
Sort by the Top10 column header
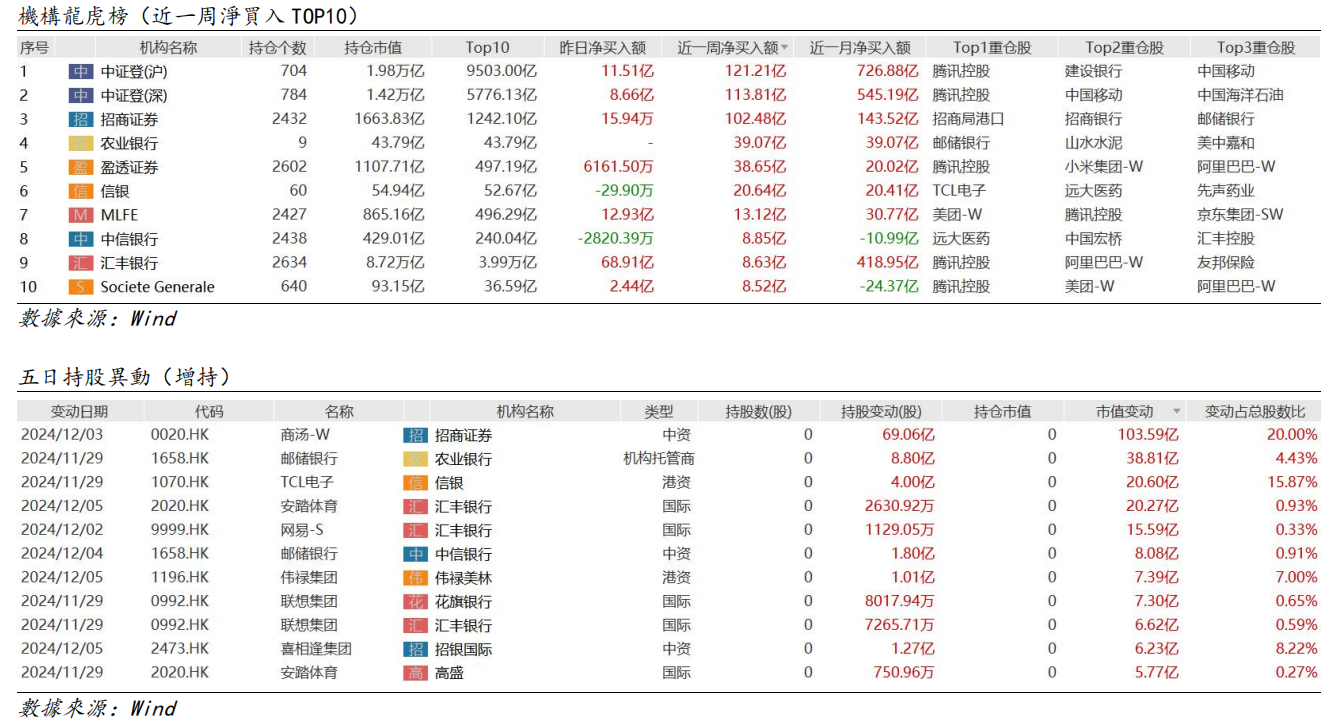point(488,47)
